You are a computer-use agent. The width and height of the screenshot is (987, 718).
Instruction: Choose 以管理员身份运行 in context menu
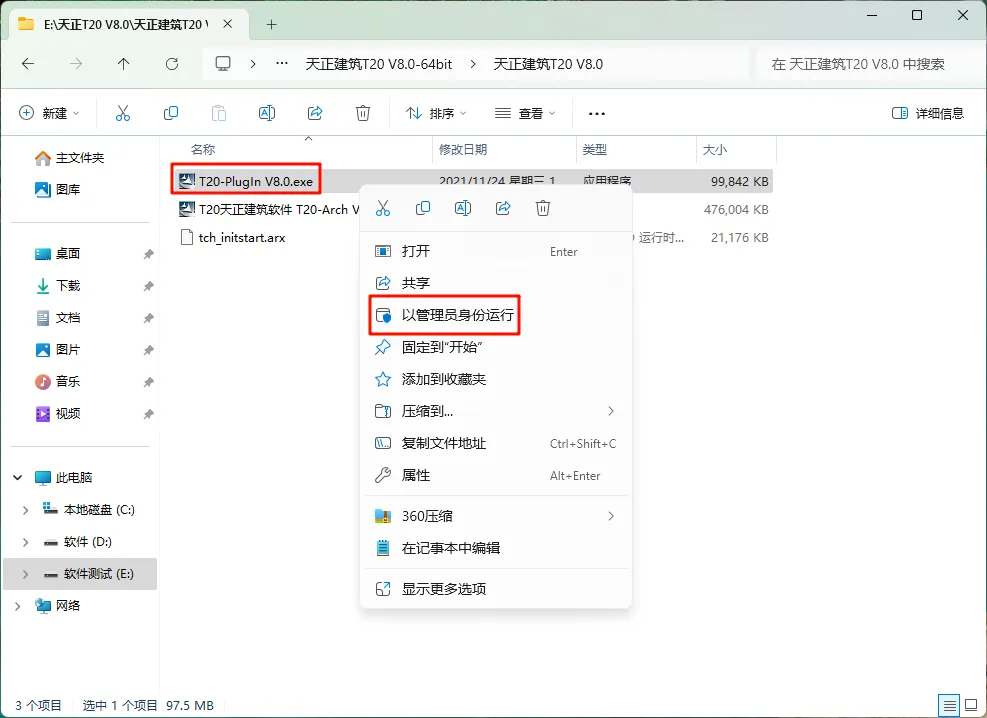[x=495, y=315]
